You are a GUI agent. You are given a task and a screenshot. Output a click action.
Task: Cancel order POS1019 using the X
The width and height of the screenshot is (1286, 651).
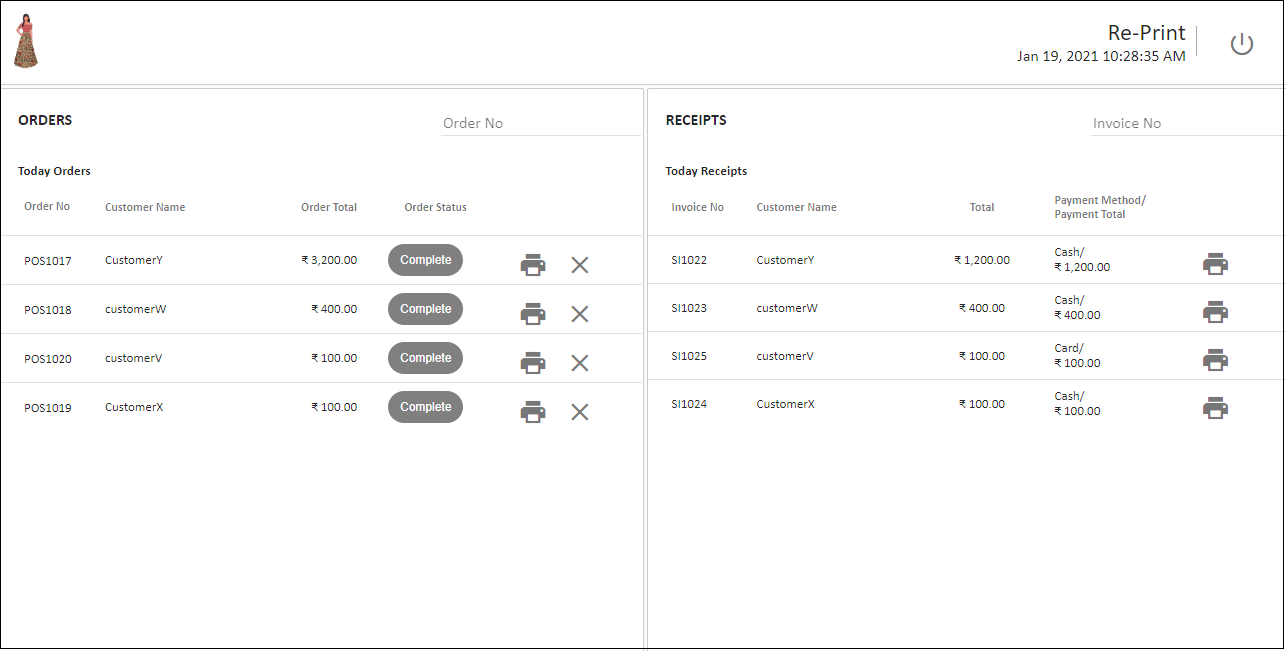pos(580,412)
